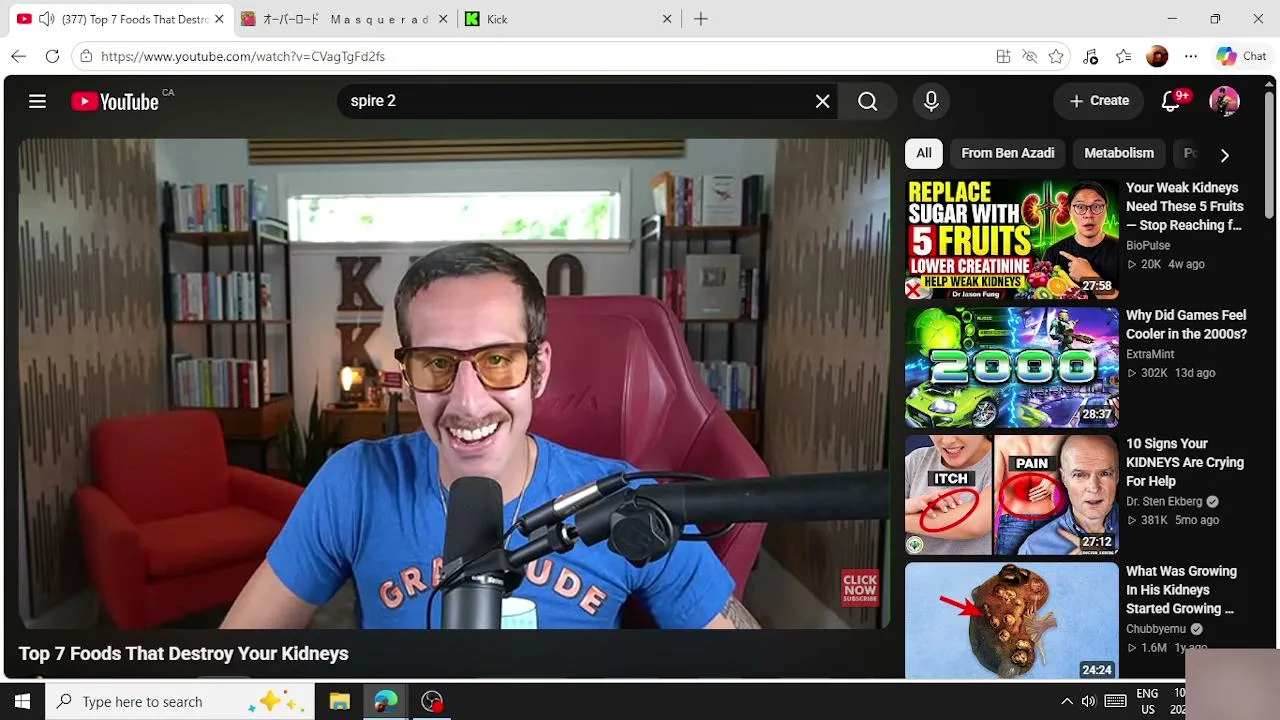
Task: Select the Metabolism filter chip
Action: (x=1119, y=153)
